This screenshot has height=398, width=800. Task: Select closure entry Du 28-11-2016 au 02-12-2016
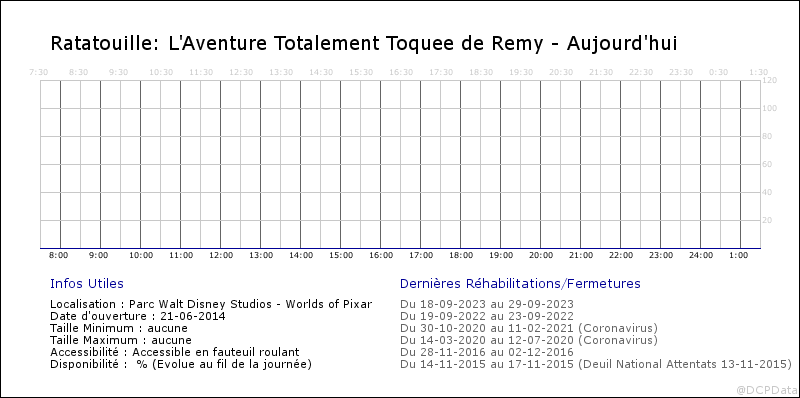pyautogui.click(x=487, y=352)
